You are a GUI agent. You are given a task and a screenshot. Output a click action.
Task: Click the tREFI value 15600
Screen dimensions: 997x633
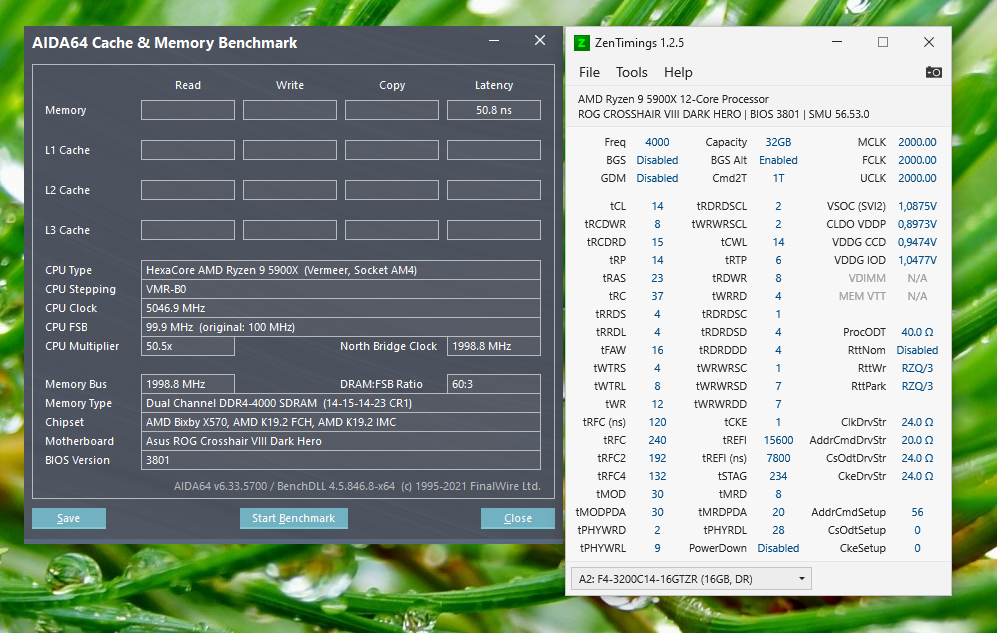coord(778,440)
